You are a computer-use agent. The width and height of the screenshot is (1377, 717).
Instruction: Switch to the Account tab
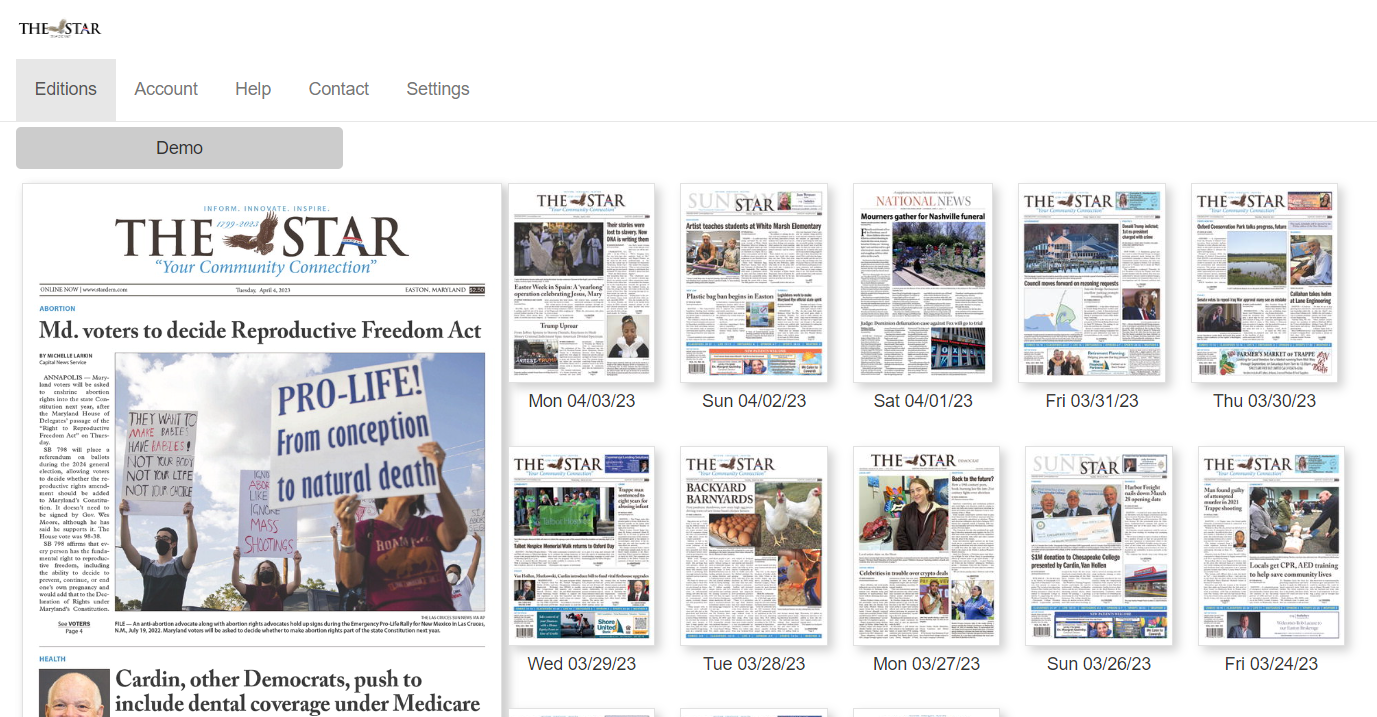(166, 89)
